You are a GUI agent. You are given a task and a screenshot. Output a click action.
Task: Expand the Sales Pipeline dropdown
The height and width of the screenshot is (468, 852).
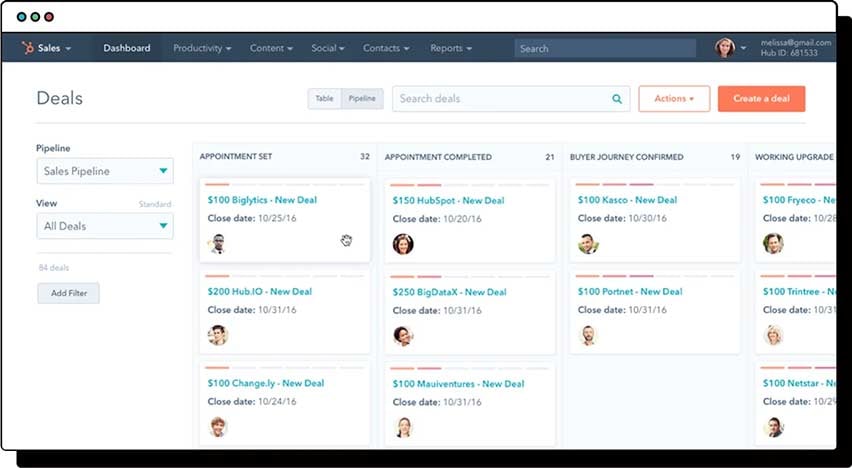coord(105,171)
